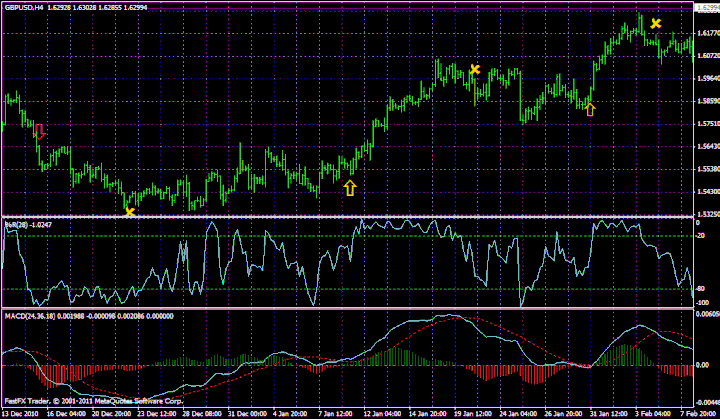Screen dimensions: 720x419
Task: Click the 1.5859 price axis label
Action: point(708,101)
